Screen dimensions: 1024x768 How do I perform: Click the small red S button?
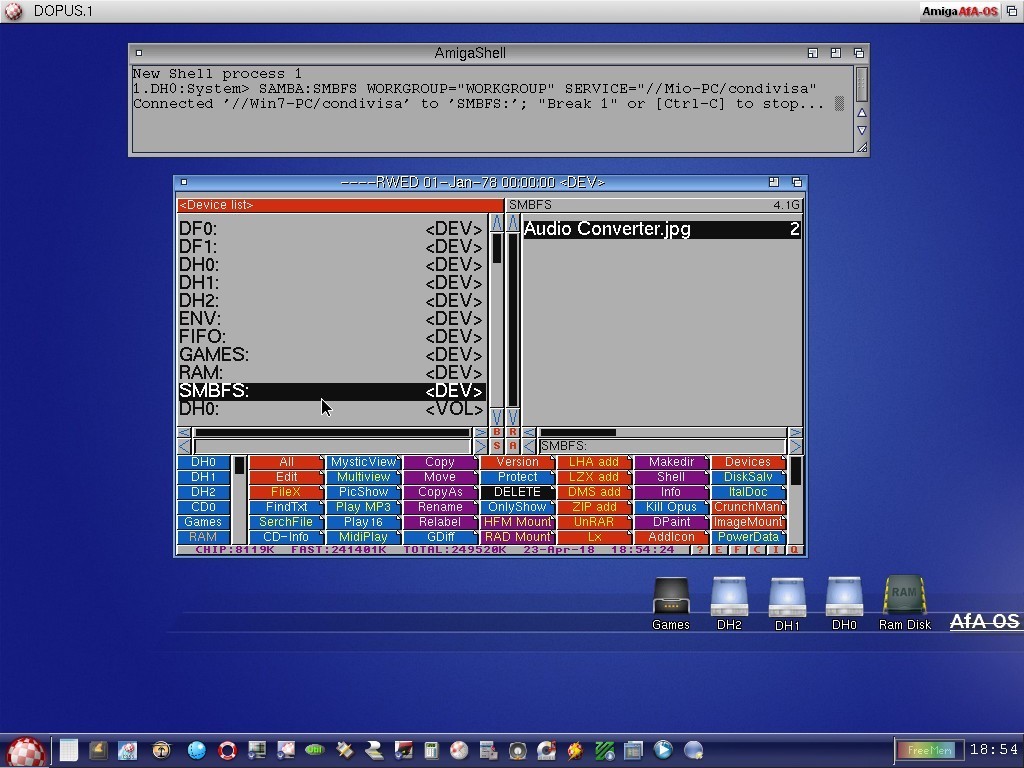497,446
